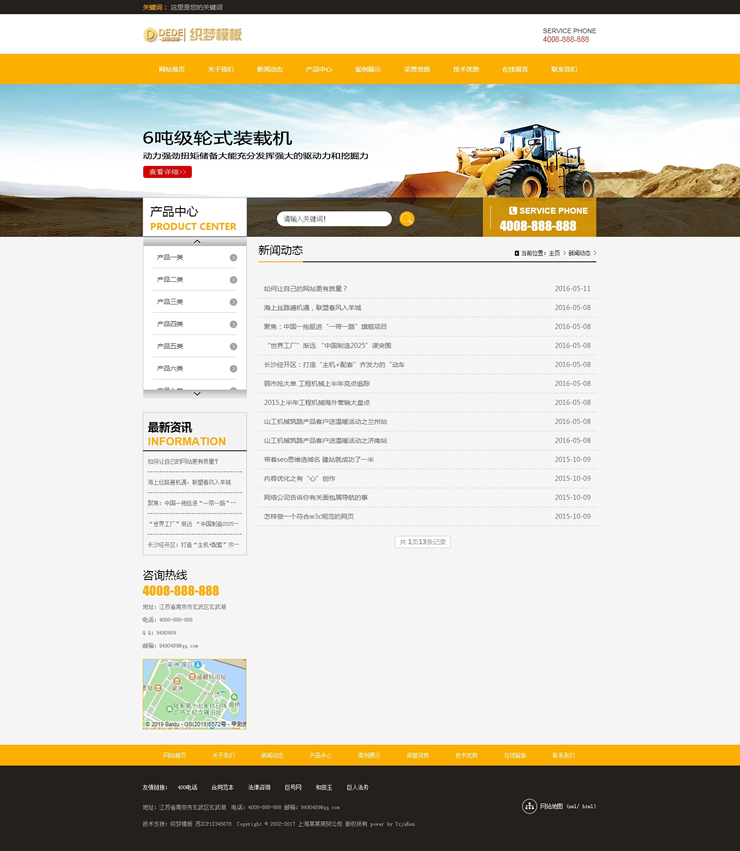
Task: Click arrow icon beside 产品五类
Action: tap(233, 346)
